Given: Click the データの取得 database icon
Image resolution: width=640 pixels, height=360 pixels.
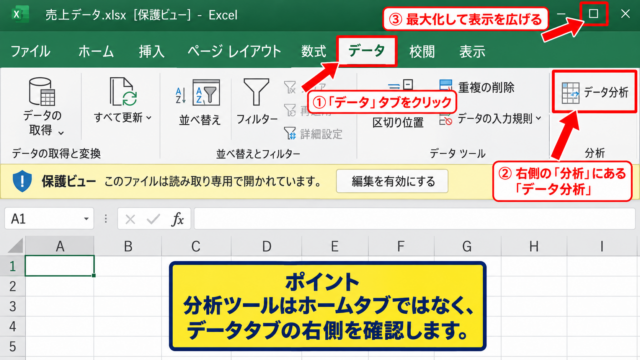Looking at the screenshot, I should coord(42,92).
